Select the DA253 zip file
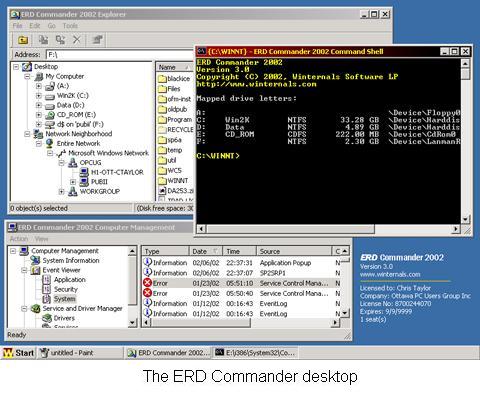This screenshot has height=395, width=480. click(x=176, y=191)
